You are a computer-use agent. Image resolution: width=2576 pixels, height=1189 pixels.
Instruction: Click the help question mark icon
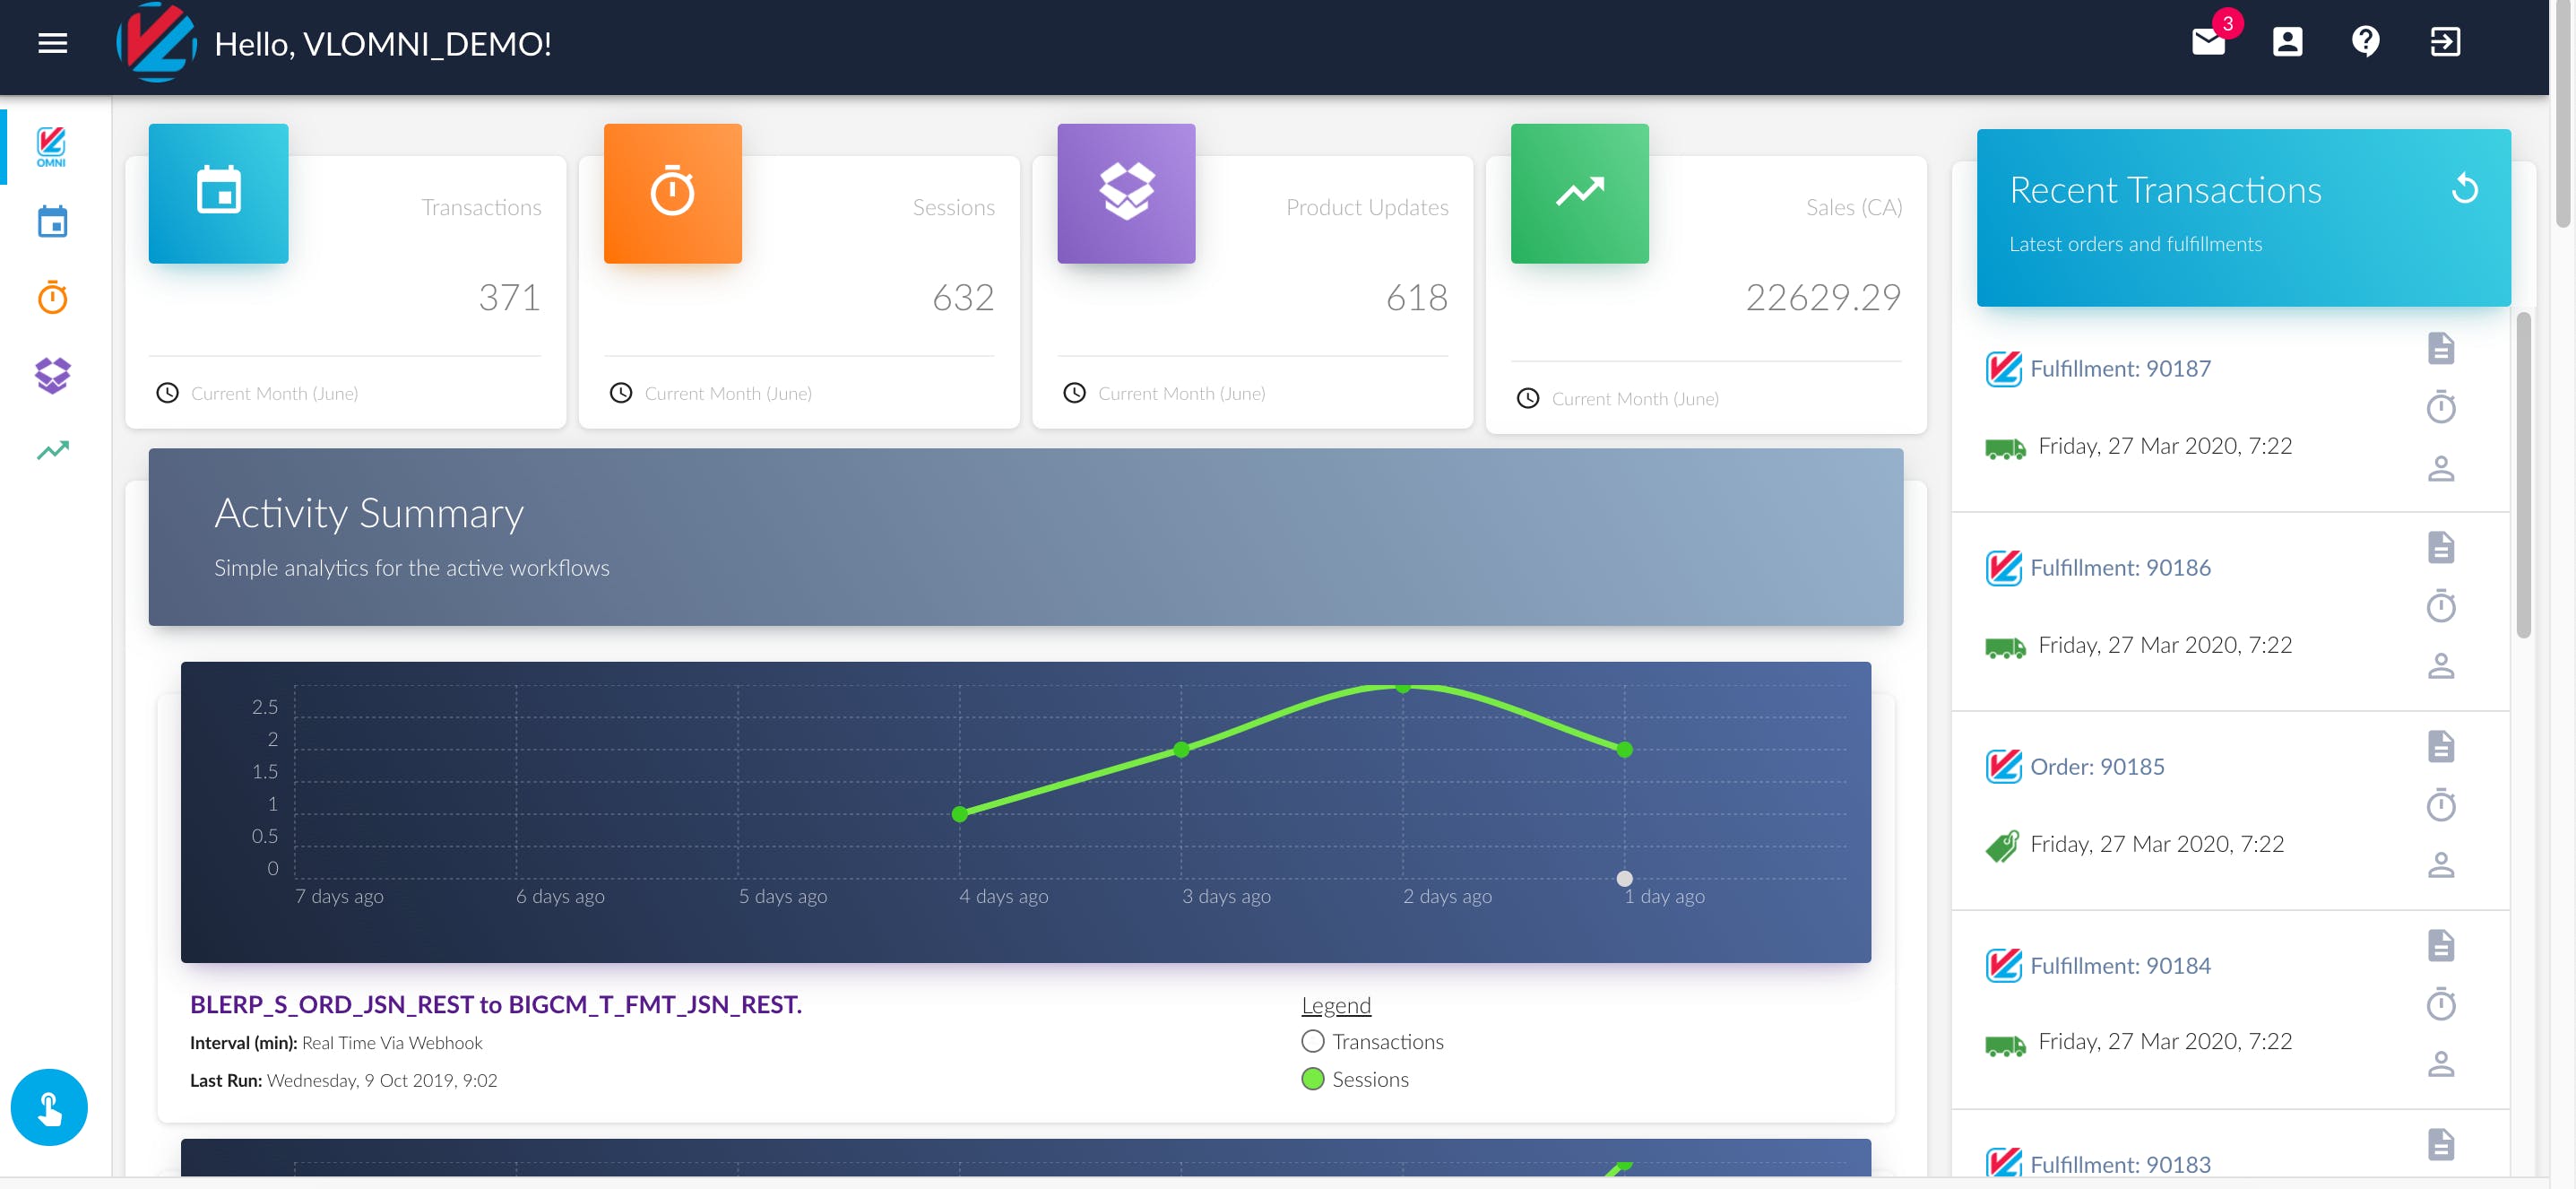[x=2365, y=42]
